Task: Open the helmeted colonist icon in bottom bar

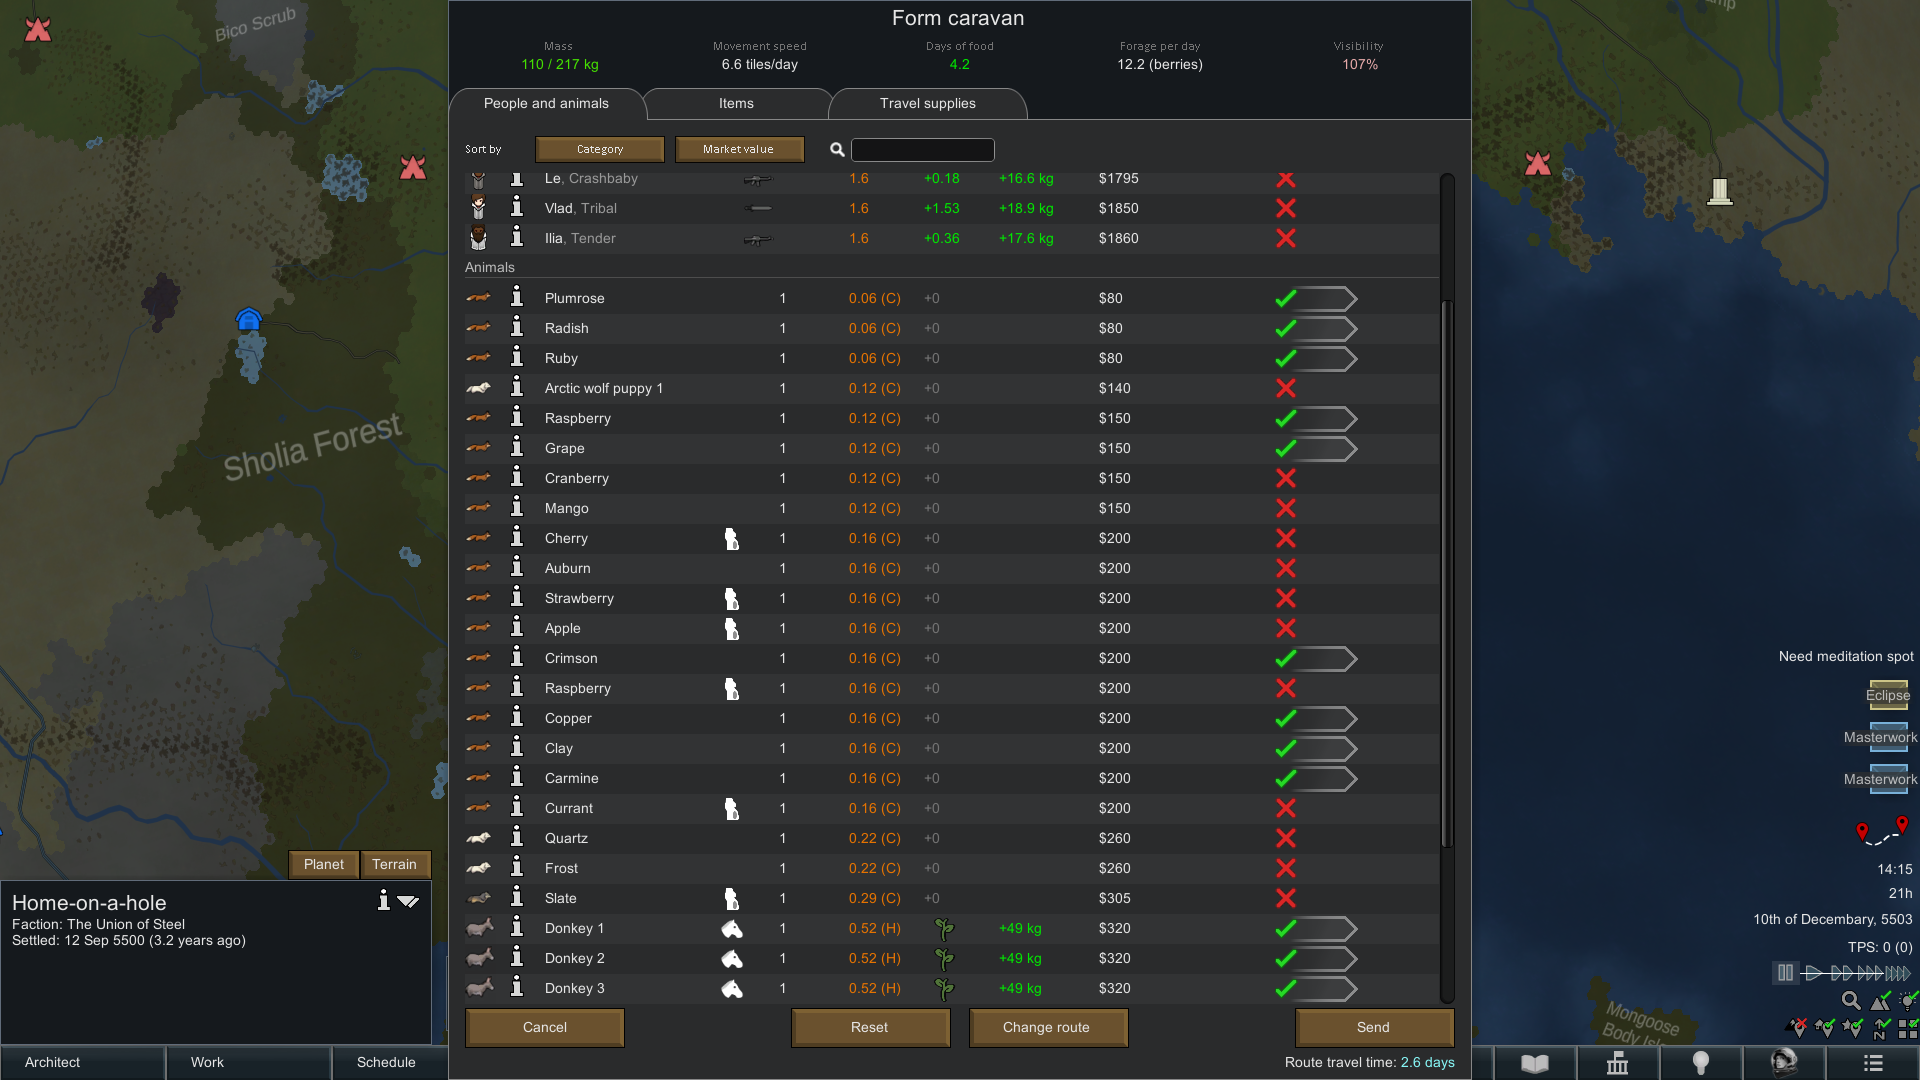Action: (x=1784, y=1062)
